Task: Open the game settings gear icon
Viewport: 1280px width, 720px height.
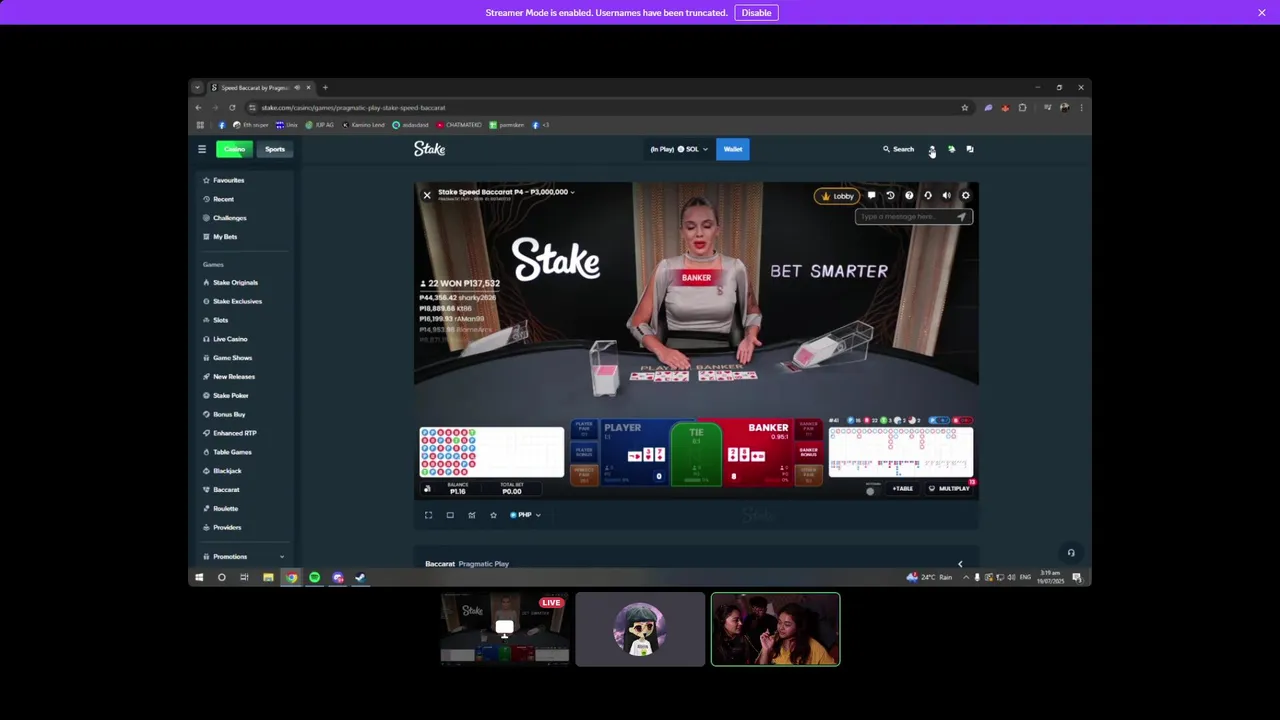Action: coord(966,196)
